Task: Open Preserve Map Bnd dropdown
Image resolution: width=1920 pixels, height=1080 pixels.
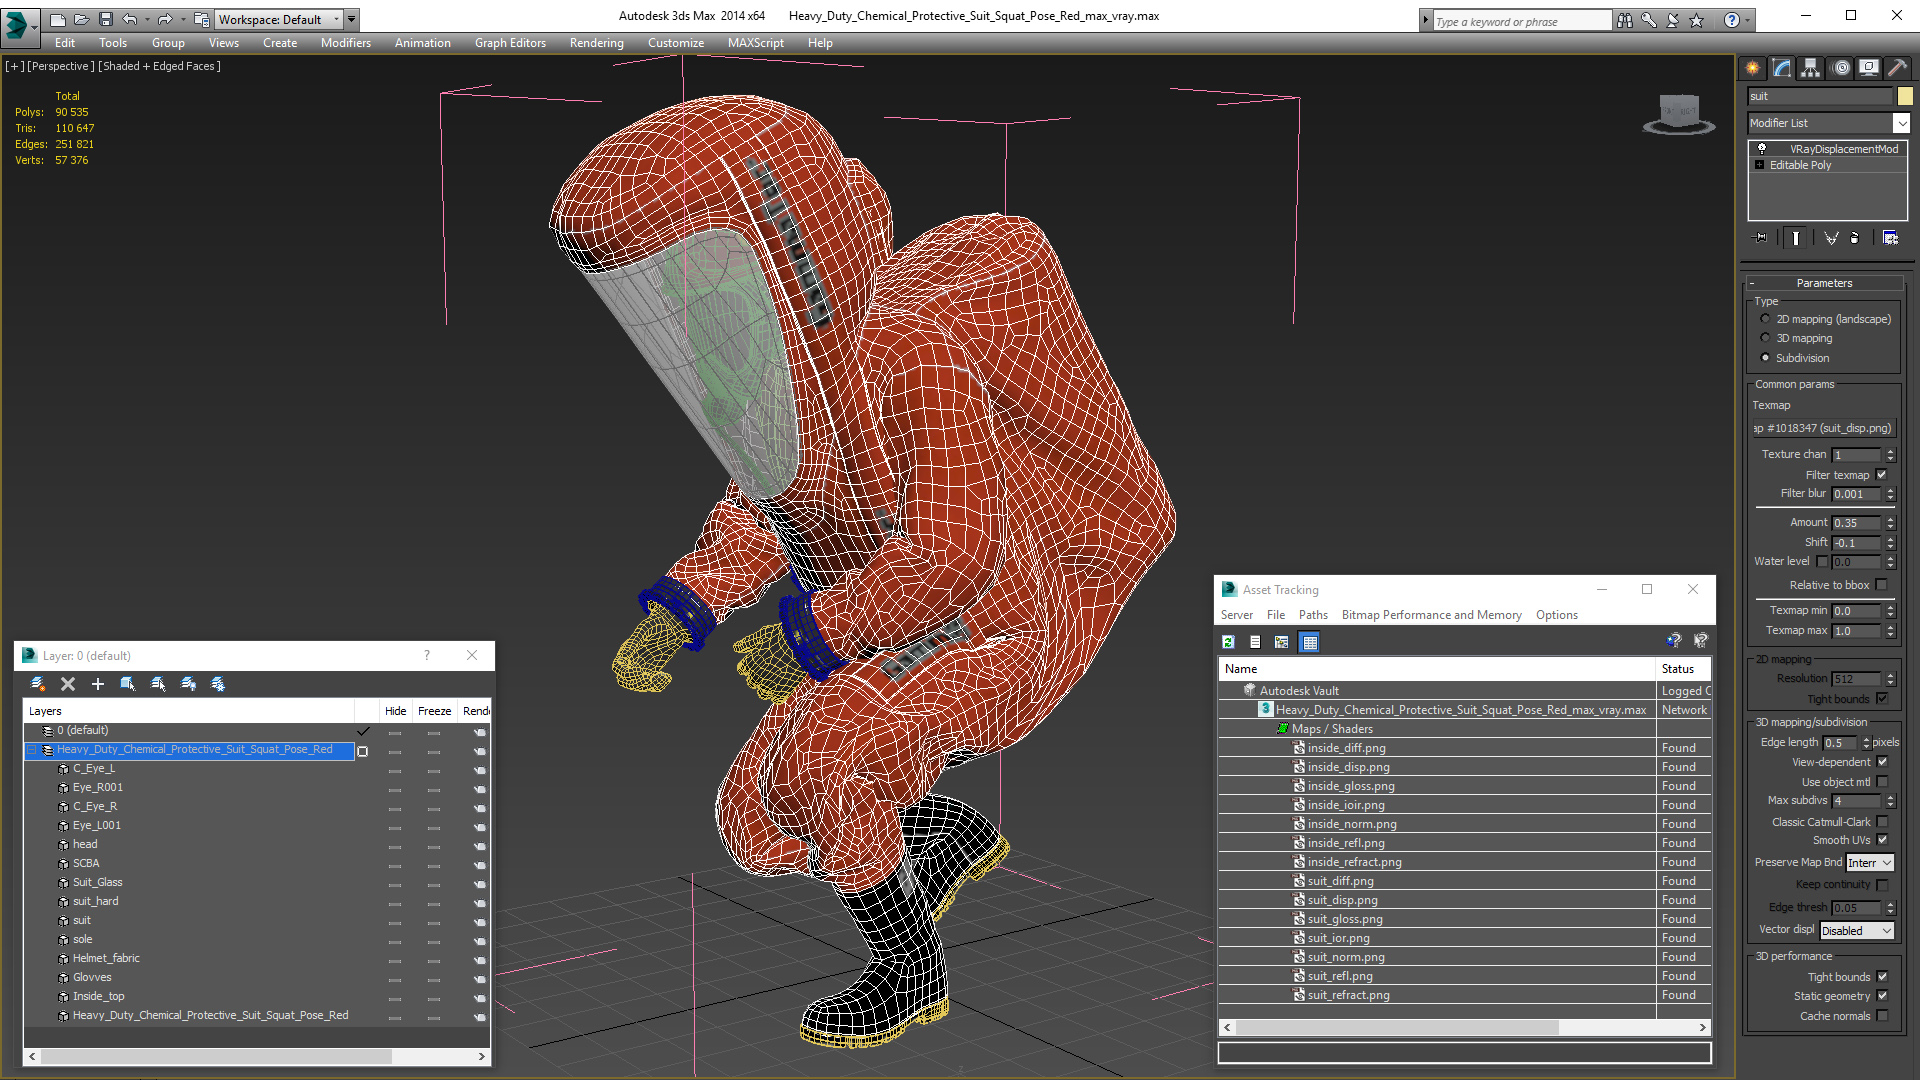Action: [x=1870, y=863]
